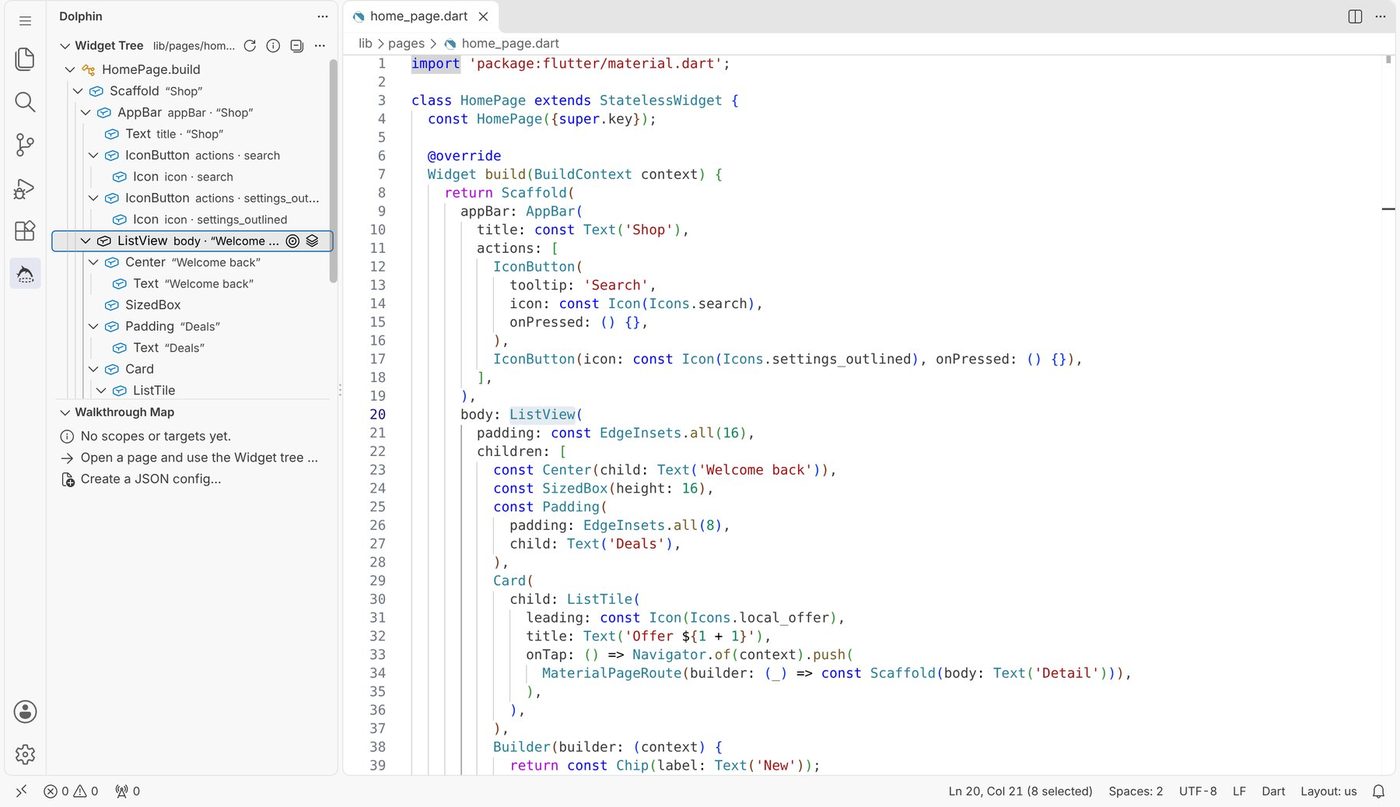Change the UTF-8 file encoding
Screen dimensions: 1400x807
(x=1198, y=791)
